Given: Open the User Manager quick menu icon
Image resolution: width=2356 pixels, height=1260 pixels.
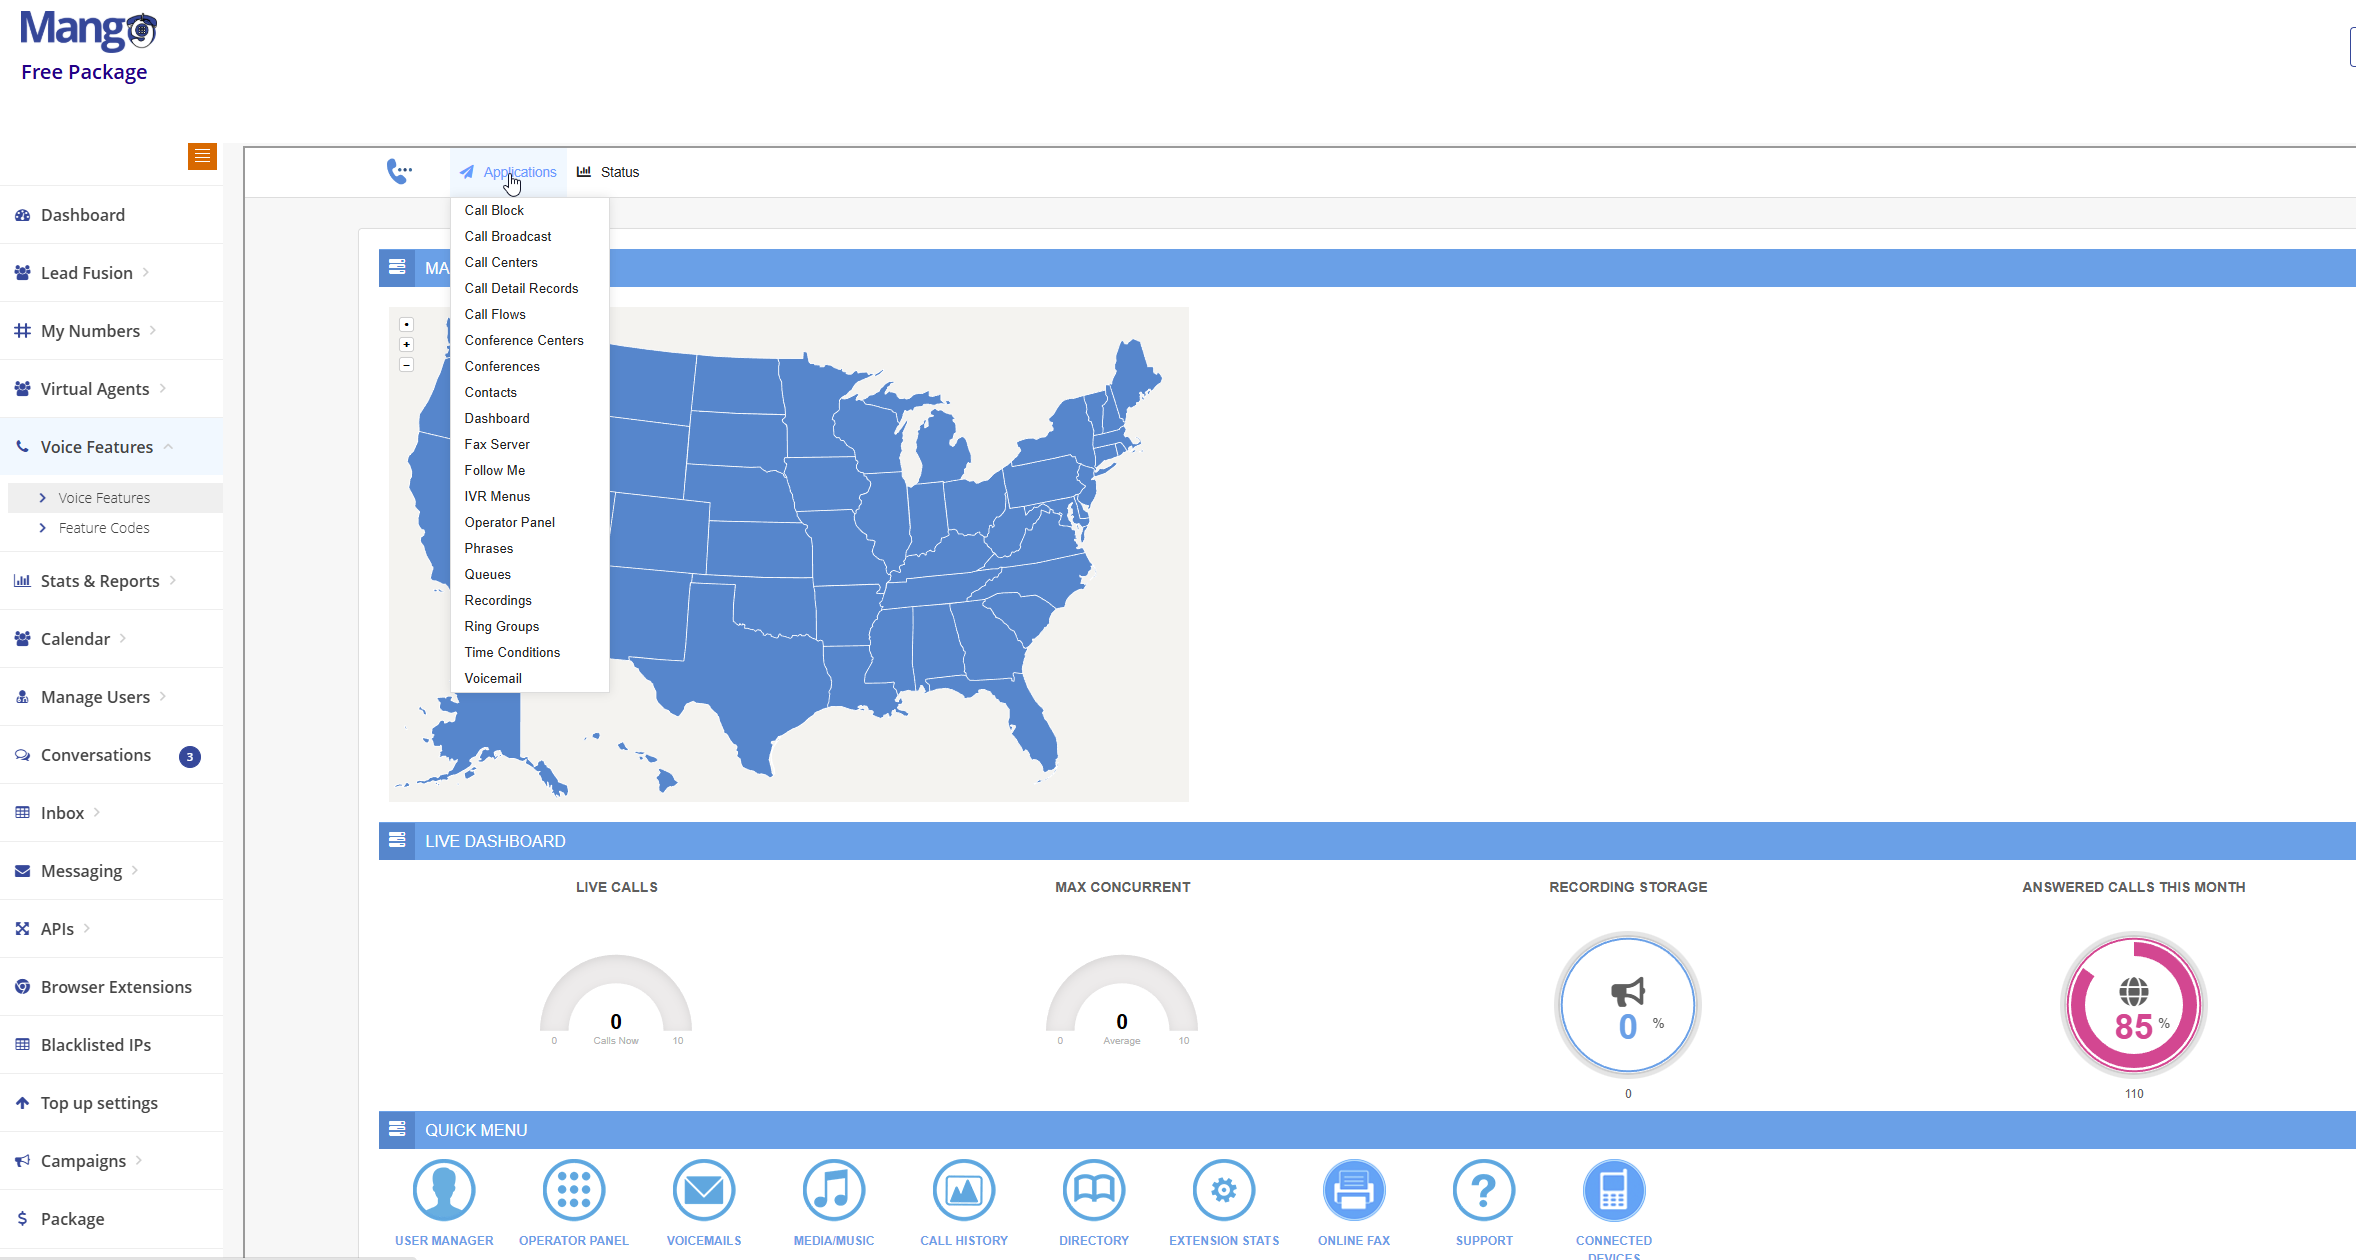Looking at the screenshot, I should point(444,1190).
